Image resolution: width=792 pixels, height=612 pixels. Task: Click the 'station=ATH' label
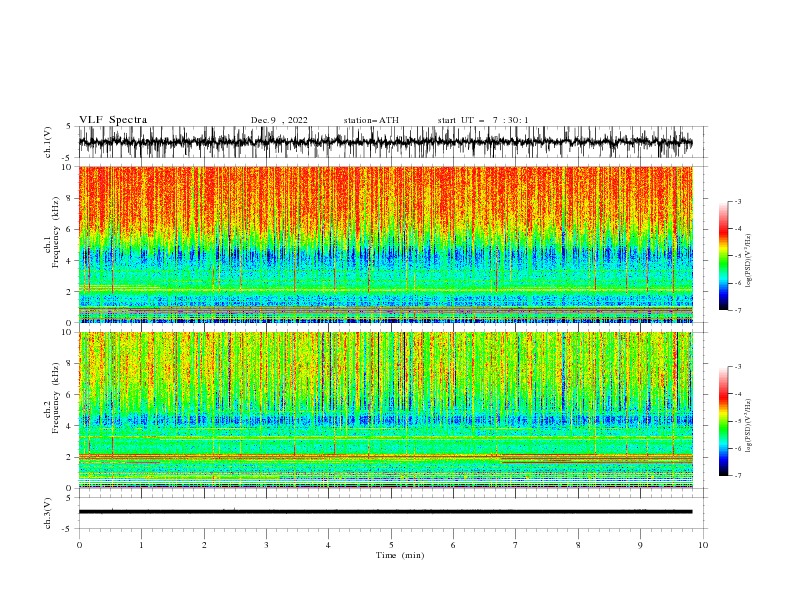point(371,120)
